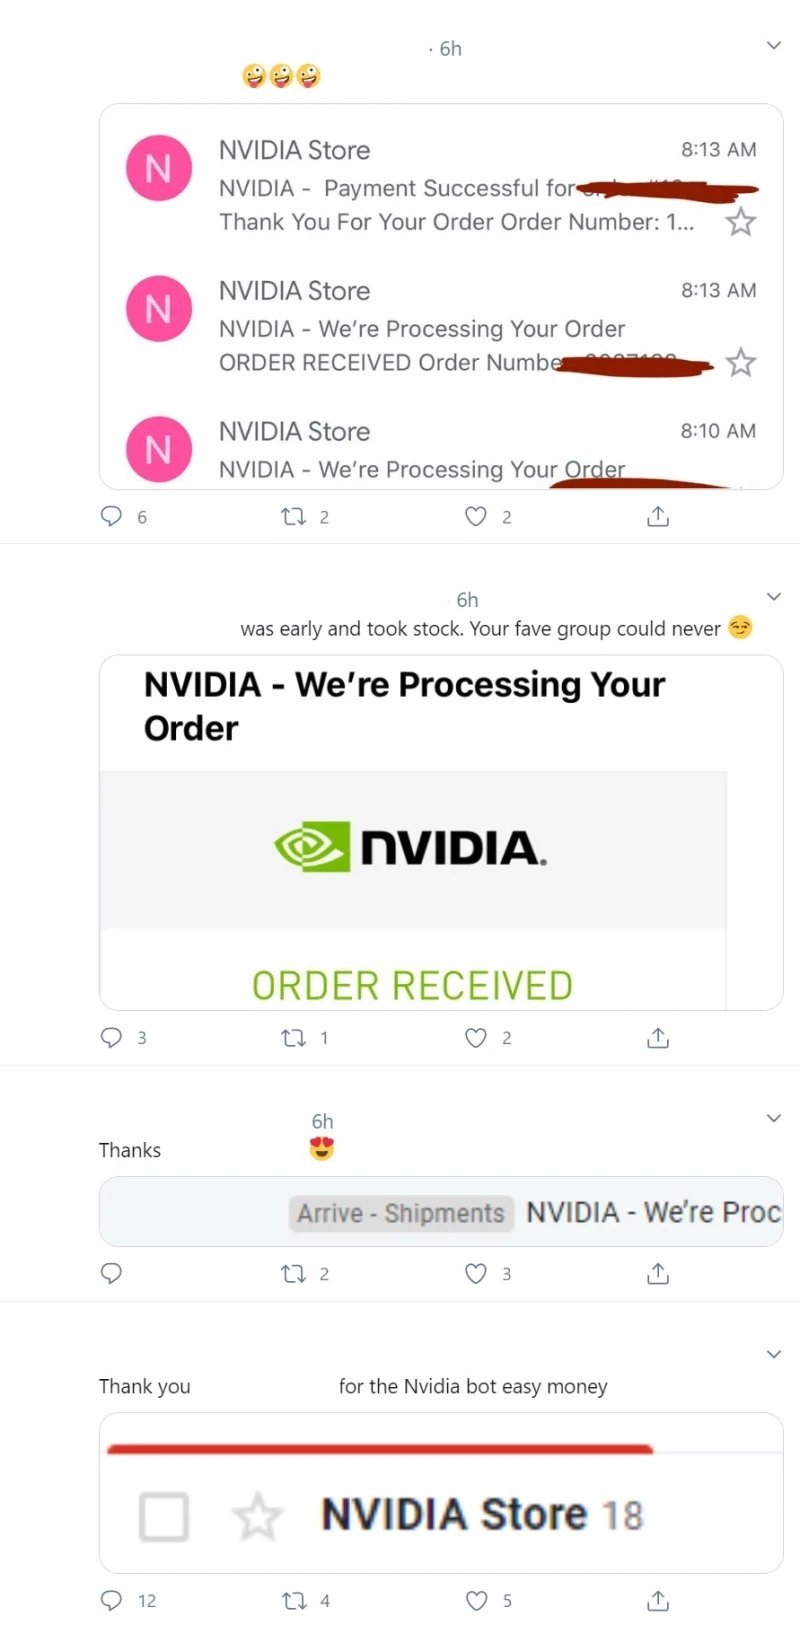Like the 'Thanks' tweet with 3 likes
The height and width of the screenshot is (1625, 800).
476,1273
